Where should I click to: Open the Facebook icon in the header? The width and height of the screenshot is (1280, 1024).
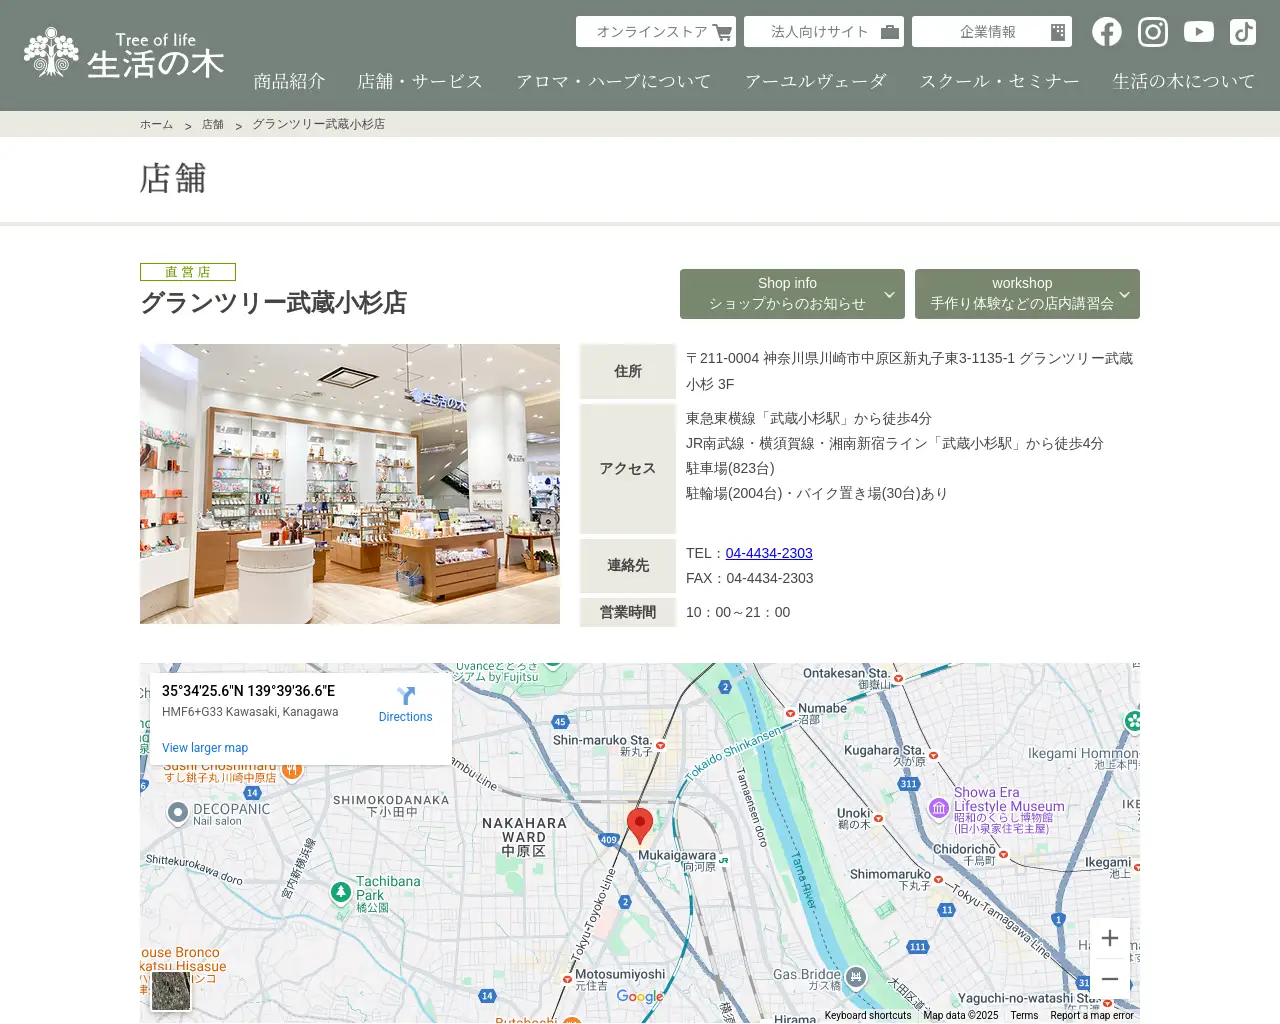1106,31
